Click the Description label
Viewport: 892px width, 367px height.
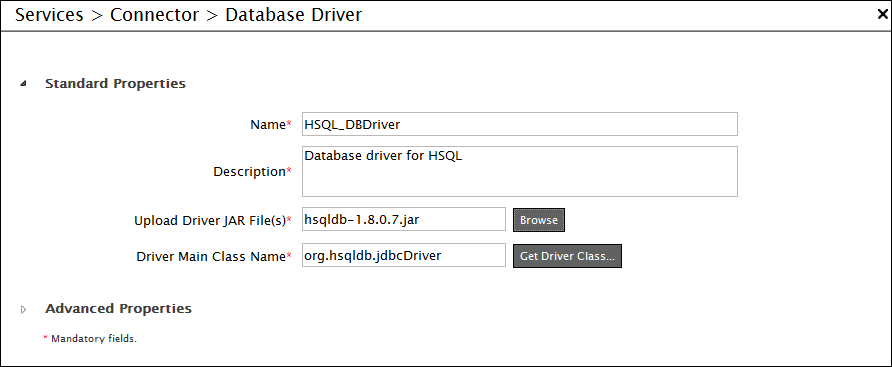252,171
